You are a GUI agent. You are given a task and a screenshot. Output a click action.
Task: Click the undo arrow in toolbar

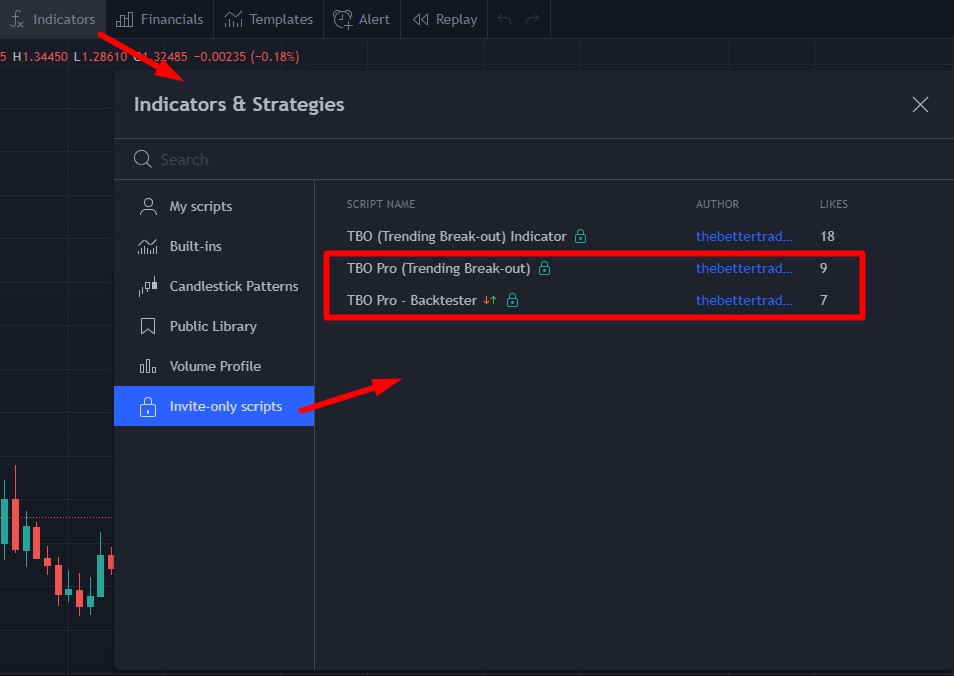click(505, 19)
